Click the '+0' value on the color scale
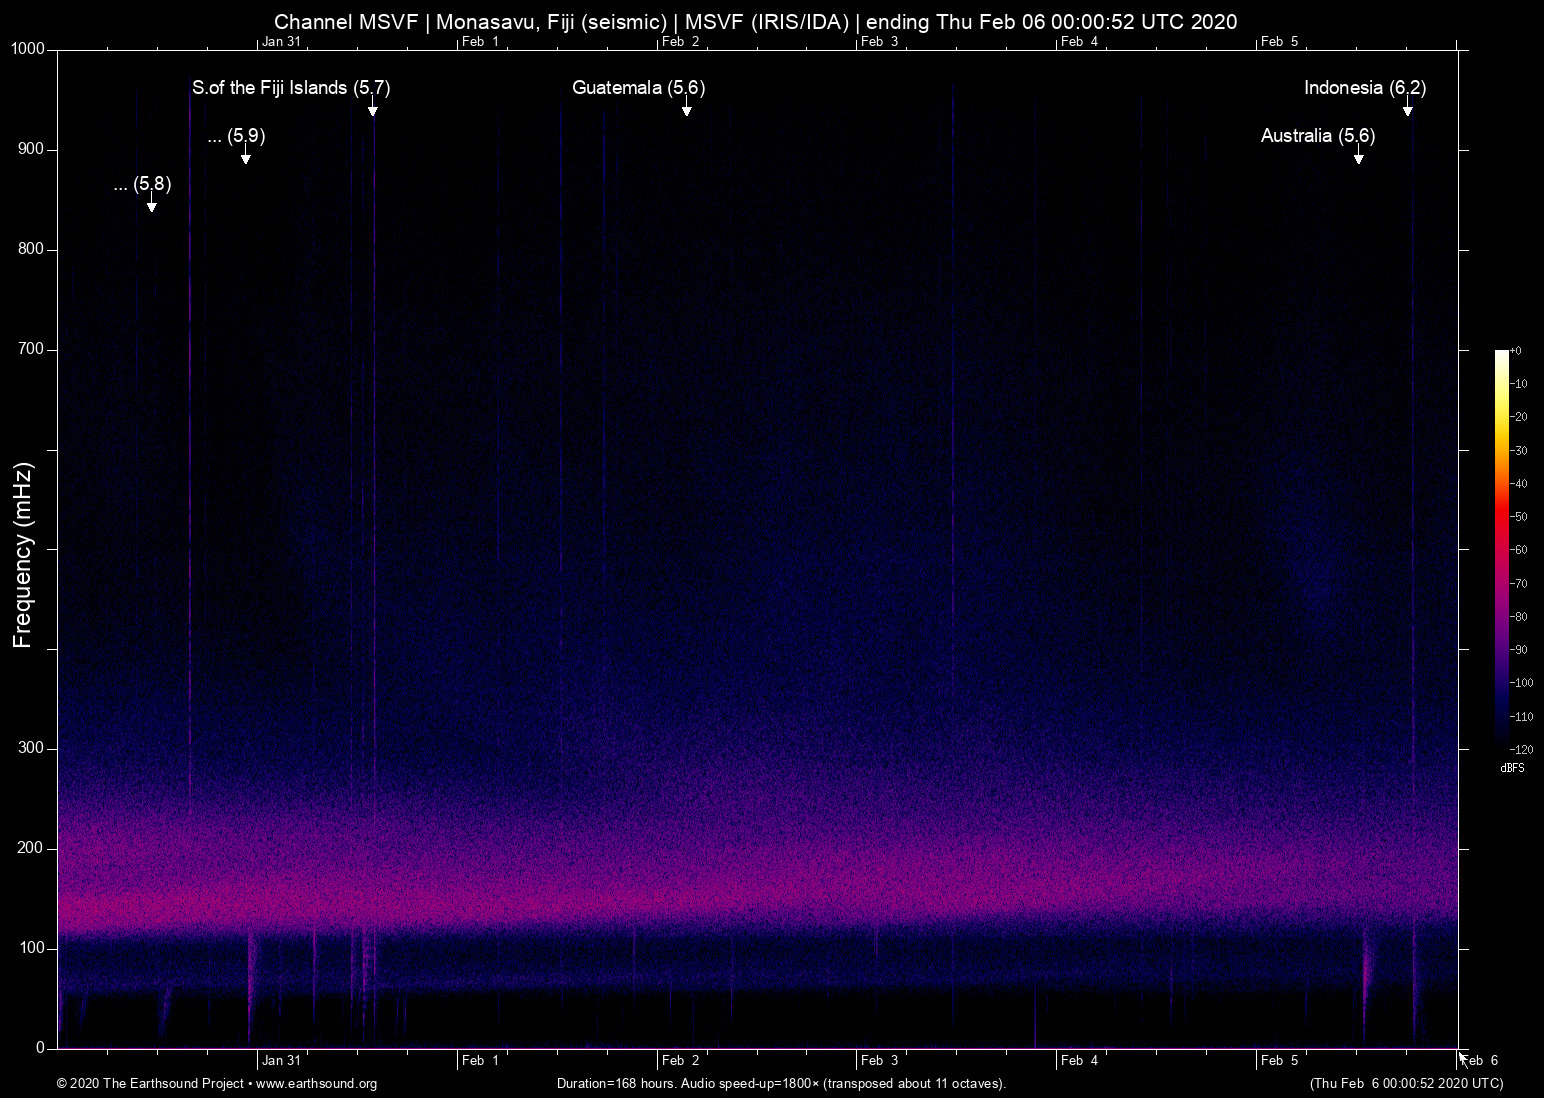 (x=1515, y=351)
